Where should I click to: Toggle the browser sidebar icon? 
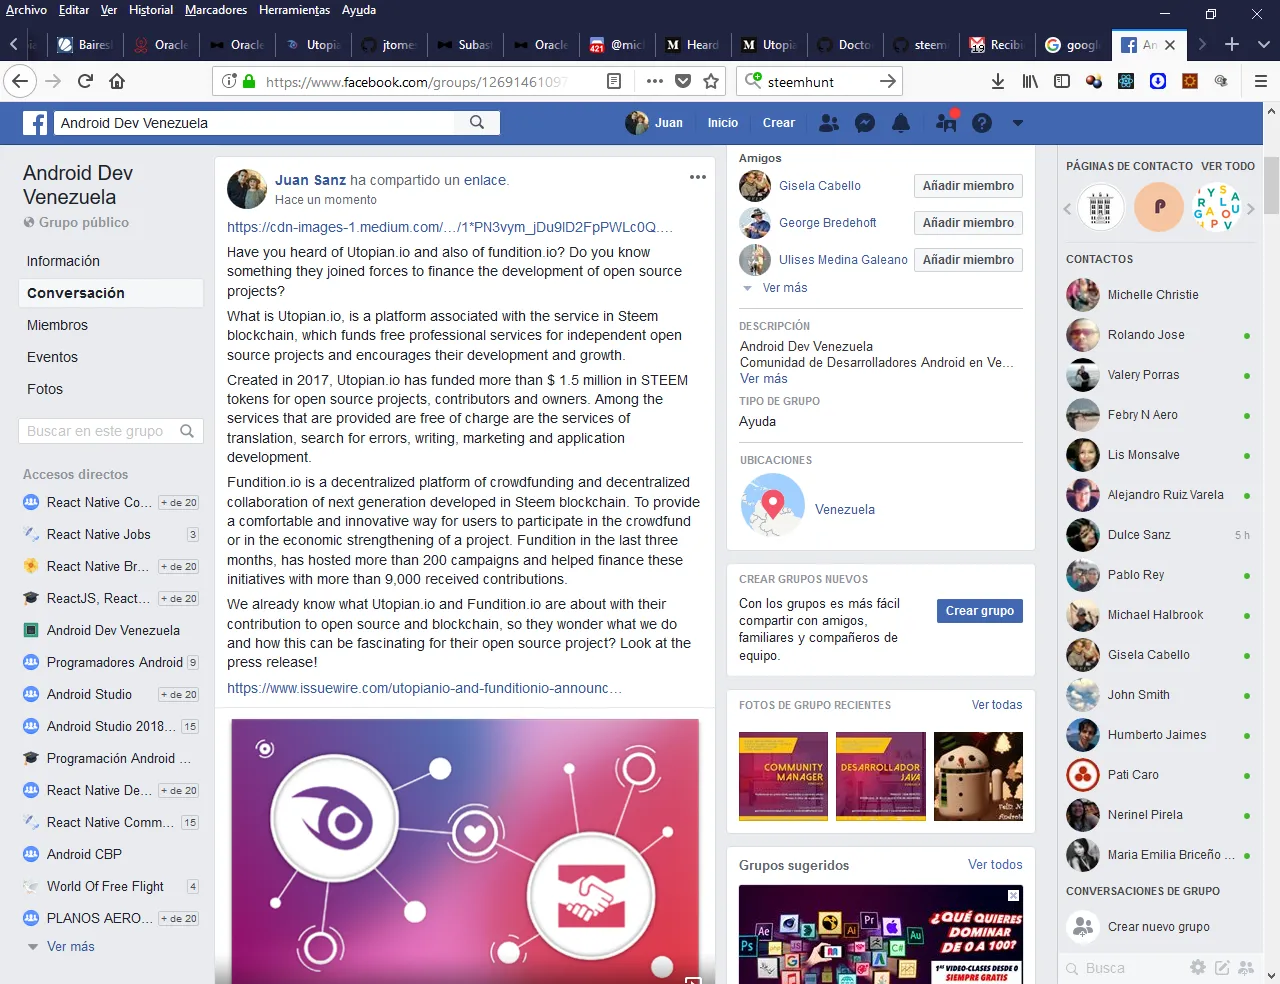coord(1062,81)
